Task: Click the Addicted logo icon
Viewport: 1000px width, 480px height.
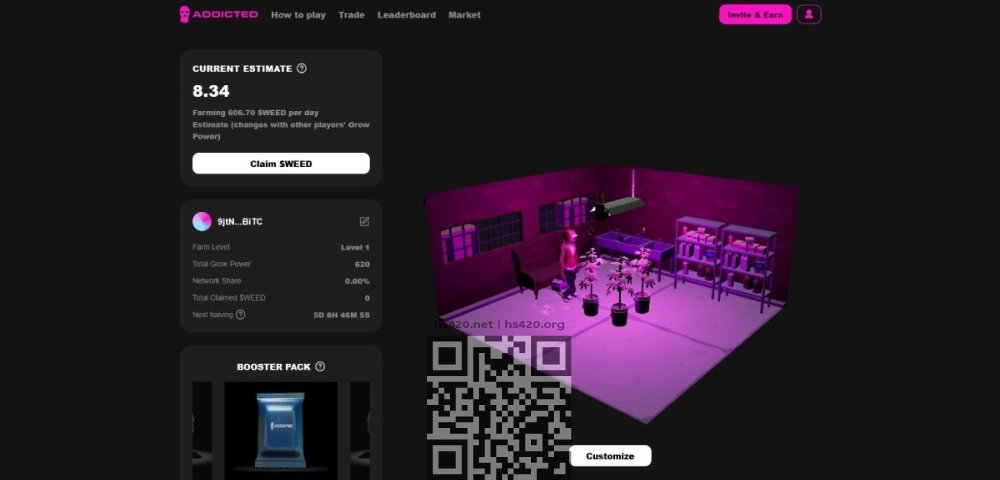Action: coord(185,14)
